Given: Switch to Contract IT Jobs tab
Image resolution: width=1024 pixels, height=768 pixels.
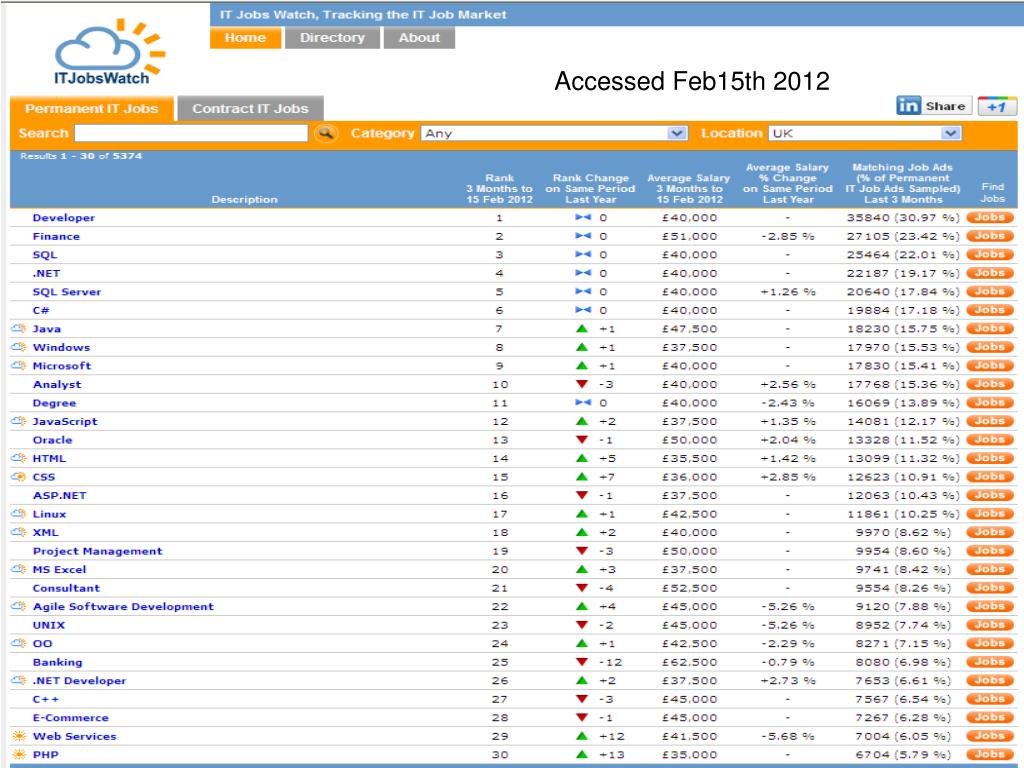Looking at the screenshot, I should 250,108.
